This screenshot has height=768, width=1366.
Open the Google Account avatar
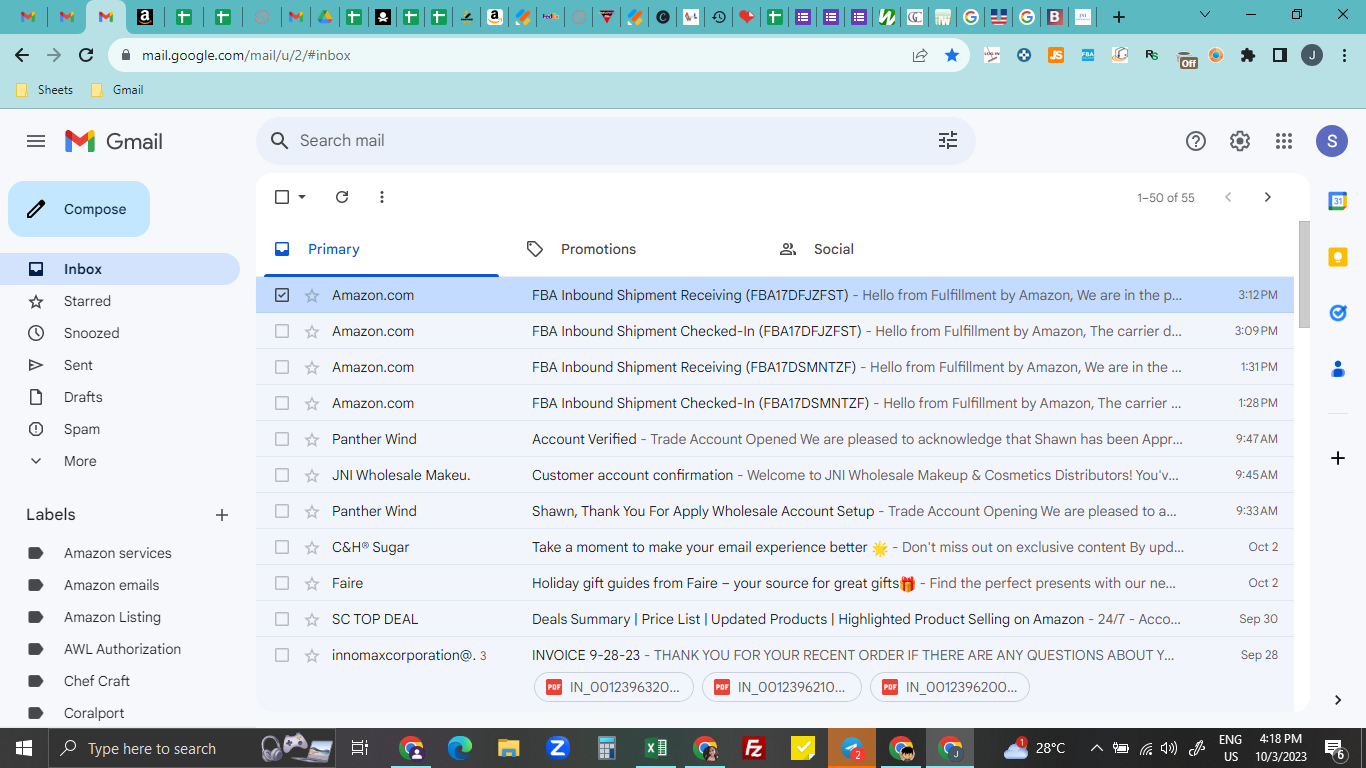[x=1332, y=141]
